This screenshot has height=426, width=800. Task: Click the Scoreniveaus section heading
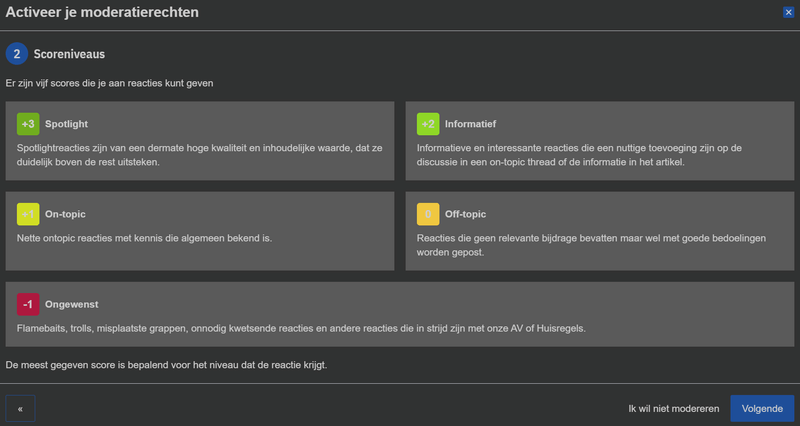tap(69, 54)
